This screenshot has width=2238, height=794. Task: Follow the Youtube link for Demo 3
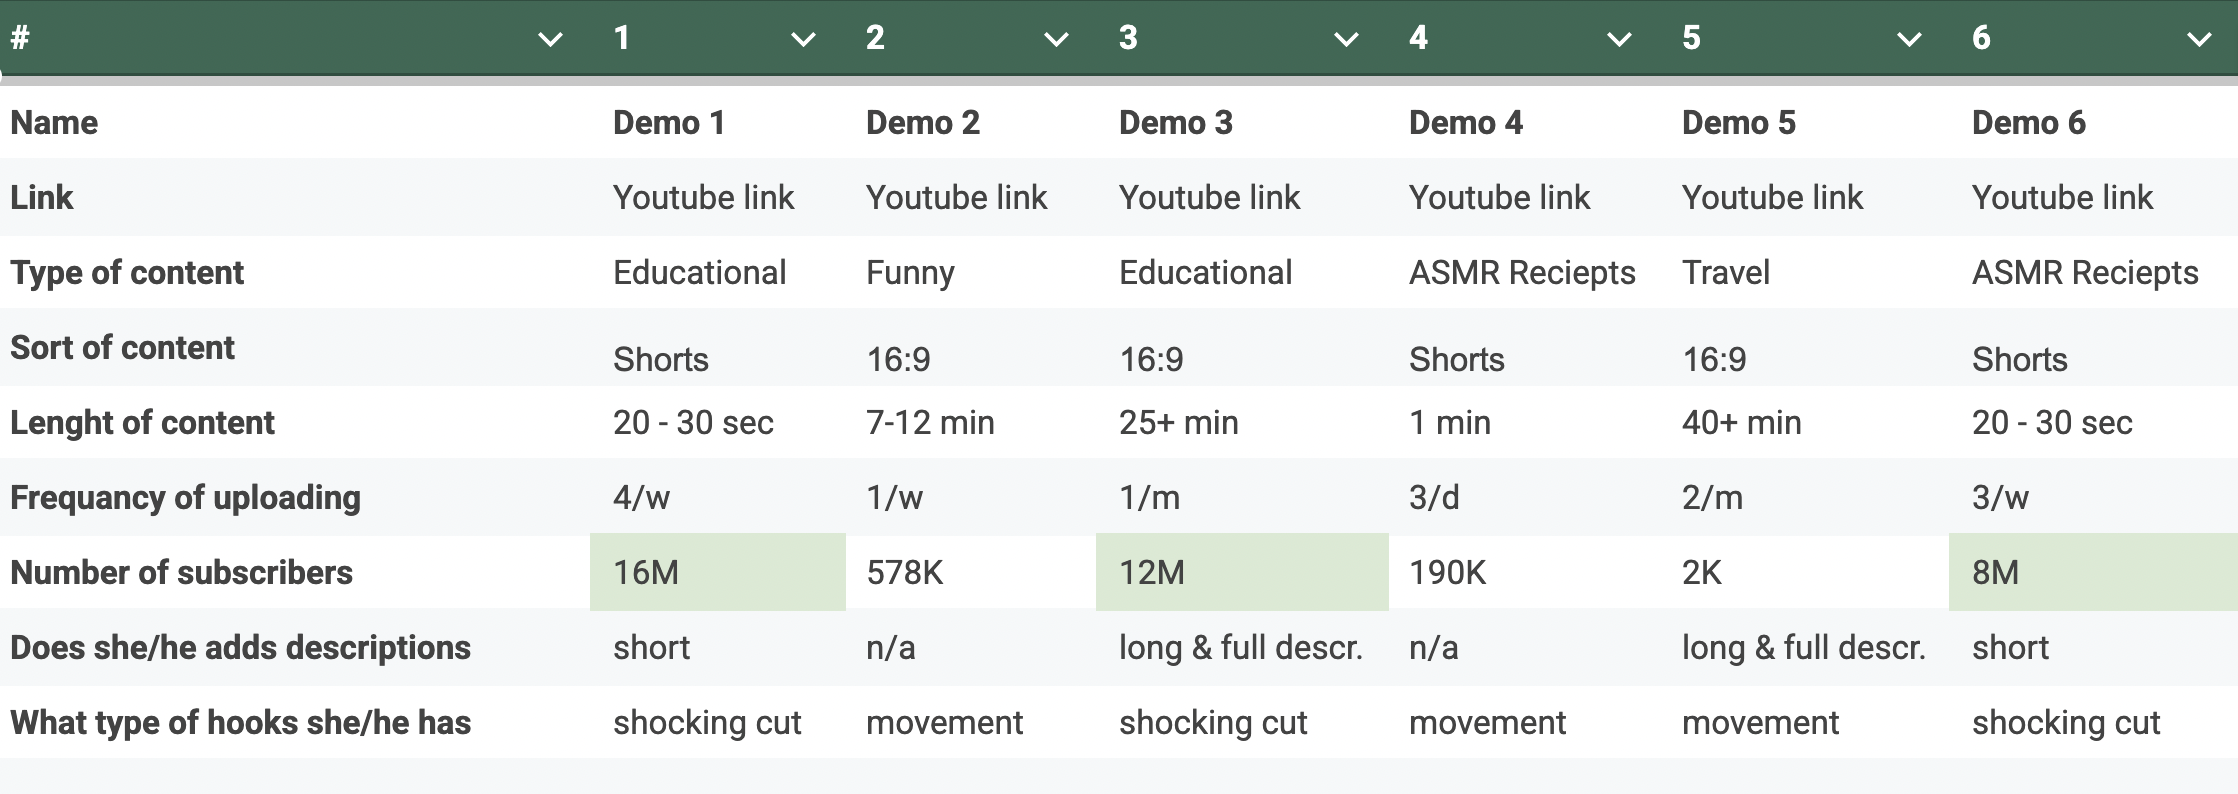1209,198
